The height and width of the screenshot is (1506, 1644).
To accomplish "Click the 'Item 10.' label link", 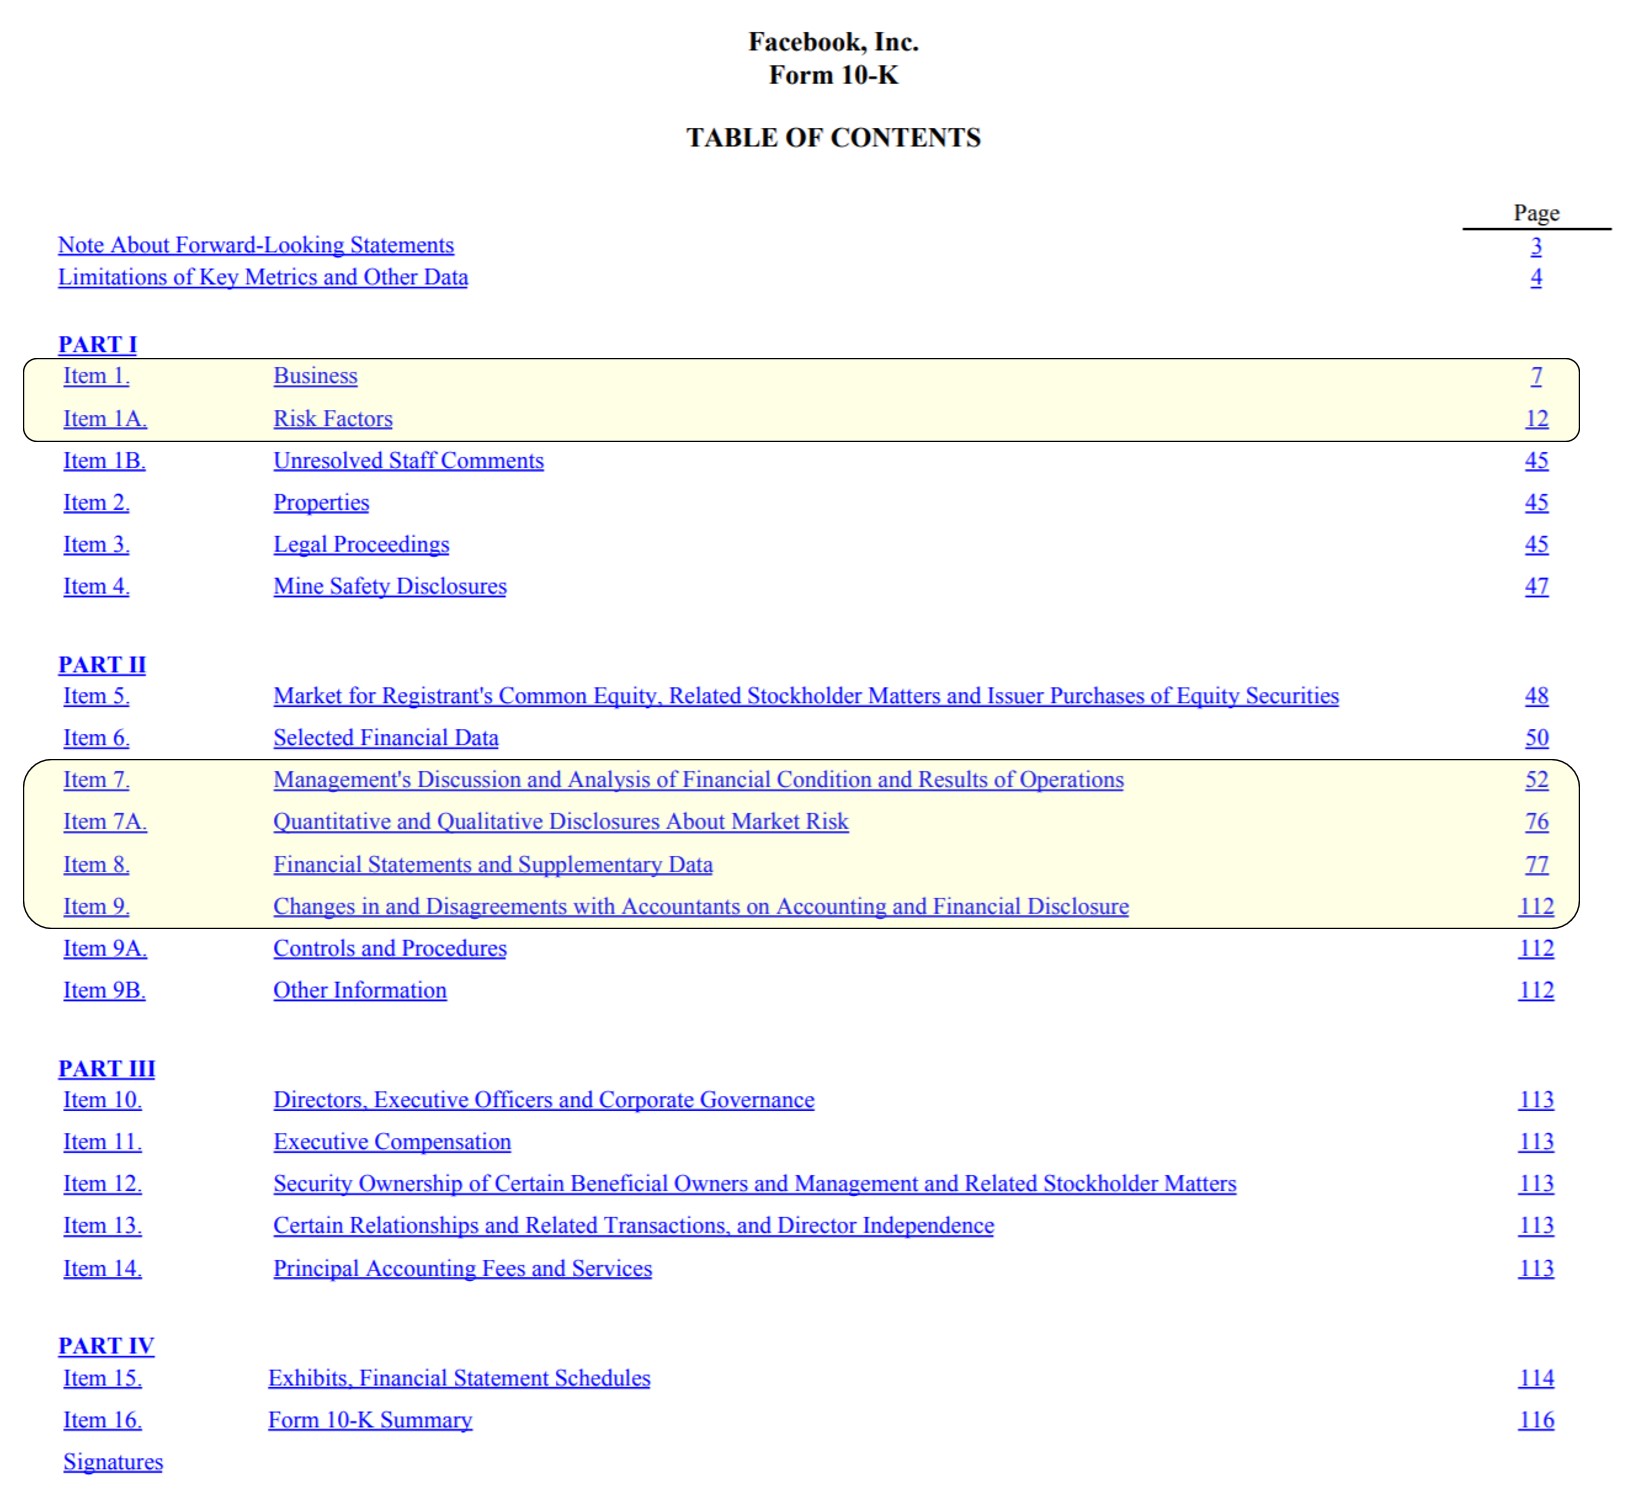I will click(102, 1100).
